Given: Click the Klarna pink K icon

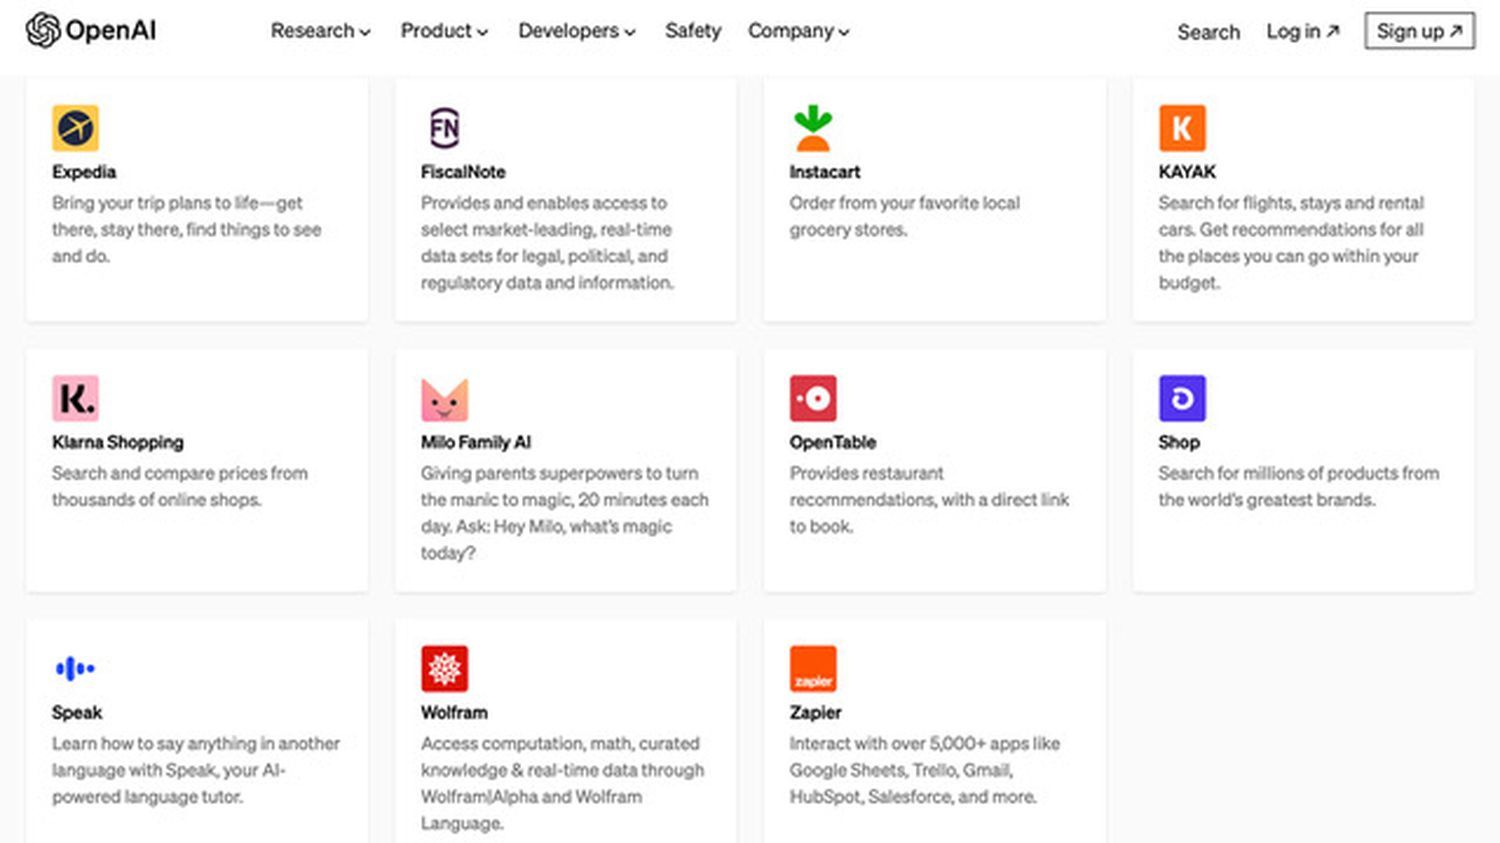Looking at the screenshot, I should [x=75, y=398].
